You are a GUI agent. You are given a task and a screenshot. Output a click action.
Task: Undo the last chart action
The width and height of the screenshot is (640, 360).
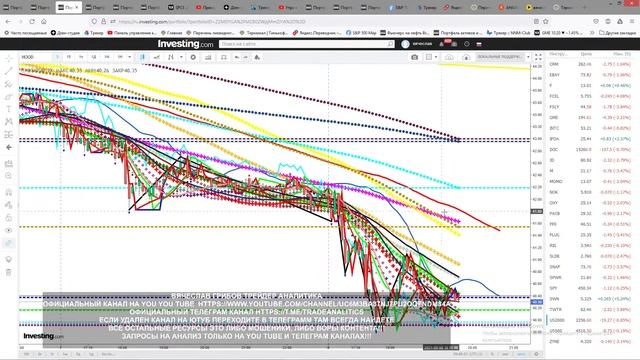237,57
